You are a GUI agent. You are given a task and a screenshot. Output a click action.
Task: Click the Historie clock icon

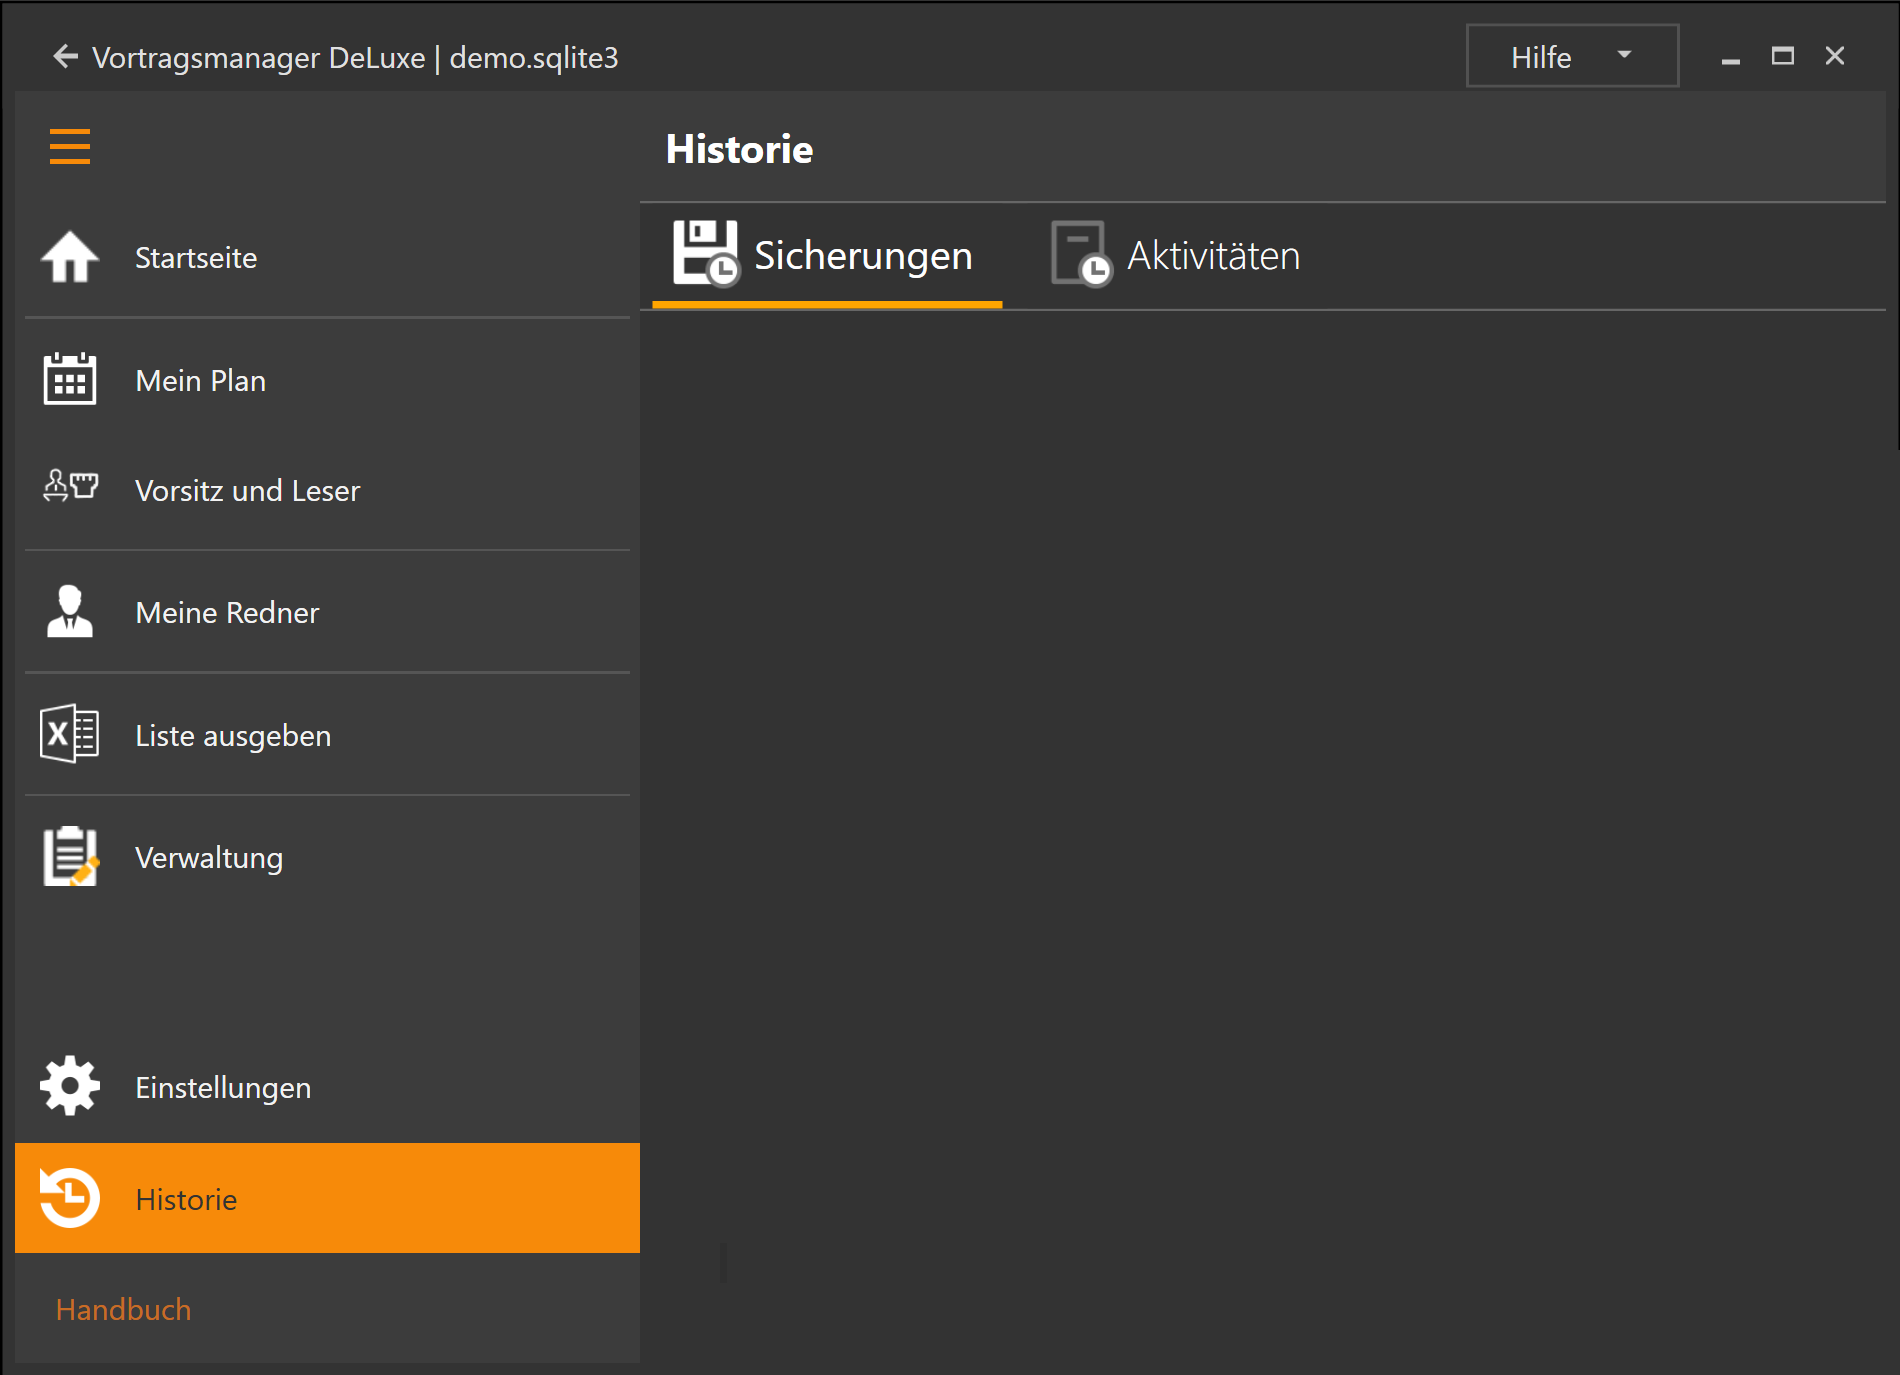pyautogui.click(x=70, y=1198)
